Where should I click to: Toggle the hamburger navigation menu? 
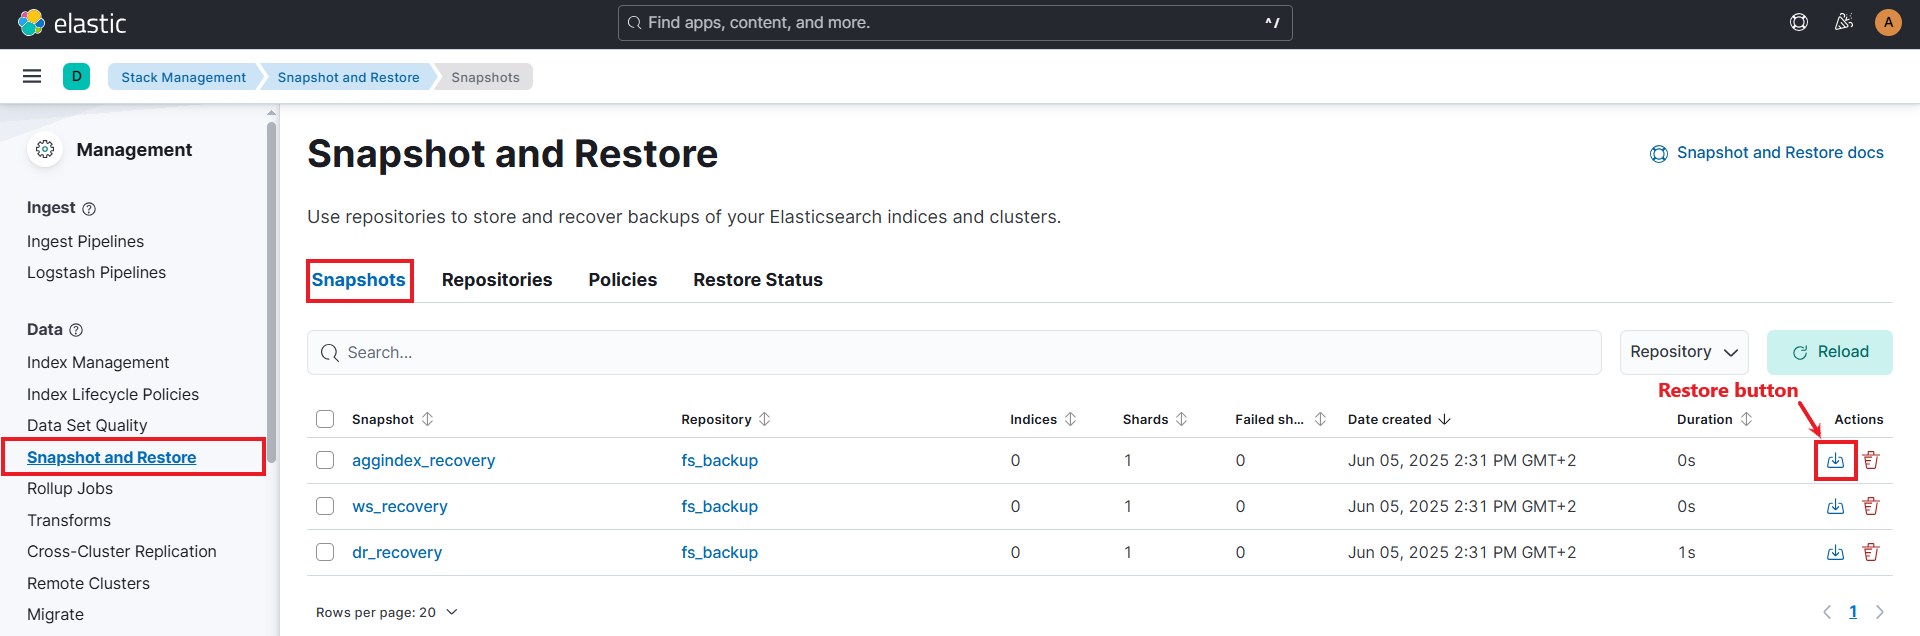point(32,76)
